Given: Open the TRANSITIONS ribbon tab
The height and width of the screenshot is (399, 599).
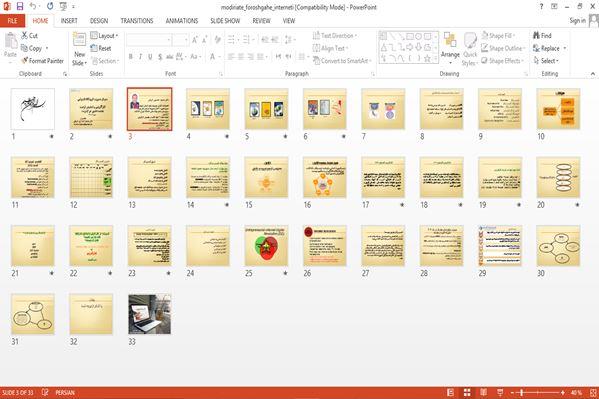Looking at the screenshot, I should coord(137,21).
